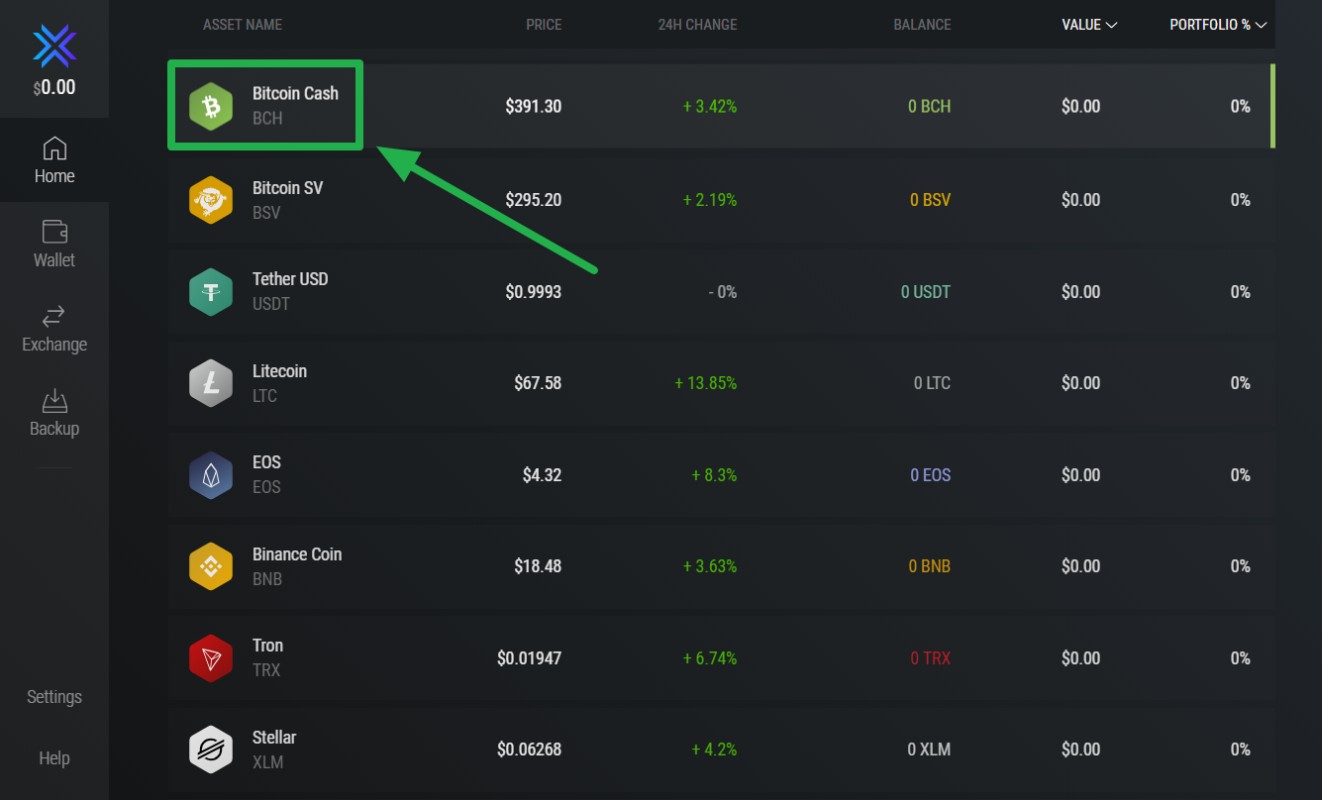Click the PRICE column header

(544, 24)
